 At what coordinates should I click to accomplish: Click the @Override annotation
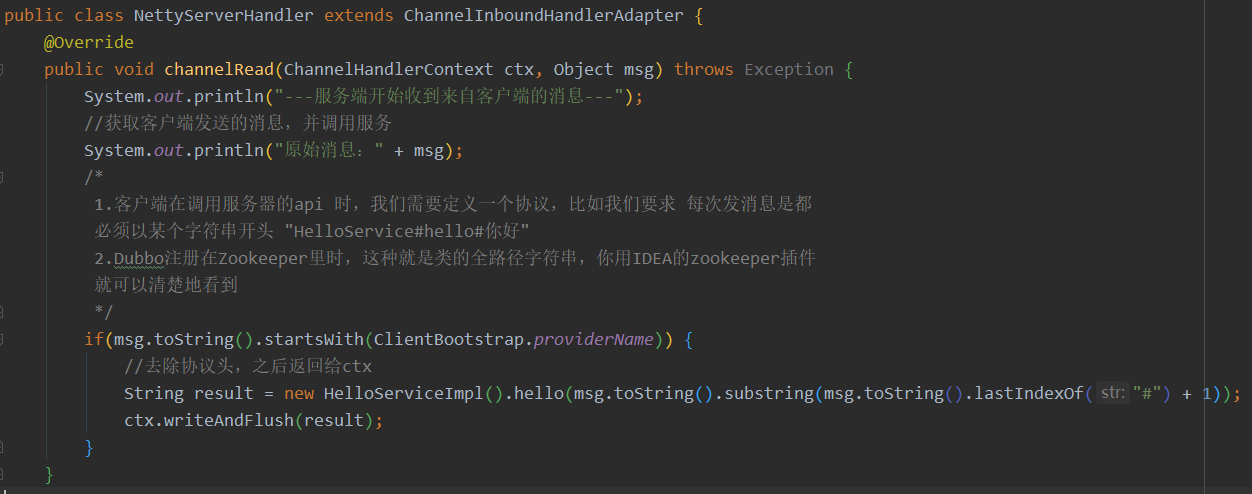pos(89,42)
